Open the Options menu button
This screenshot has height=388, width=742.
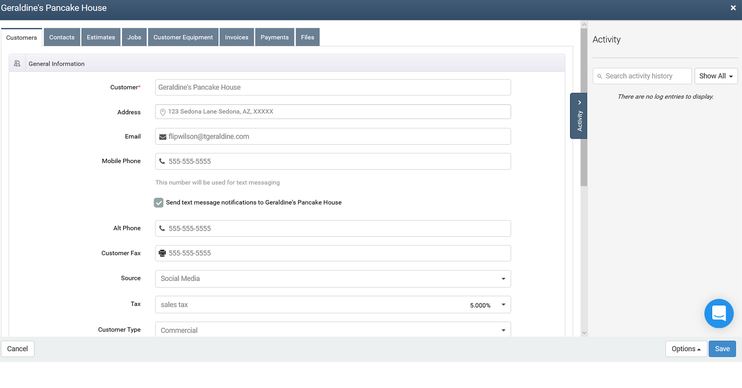pyautogui.click(x=686, y=349)
